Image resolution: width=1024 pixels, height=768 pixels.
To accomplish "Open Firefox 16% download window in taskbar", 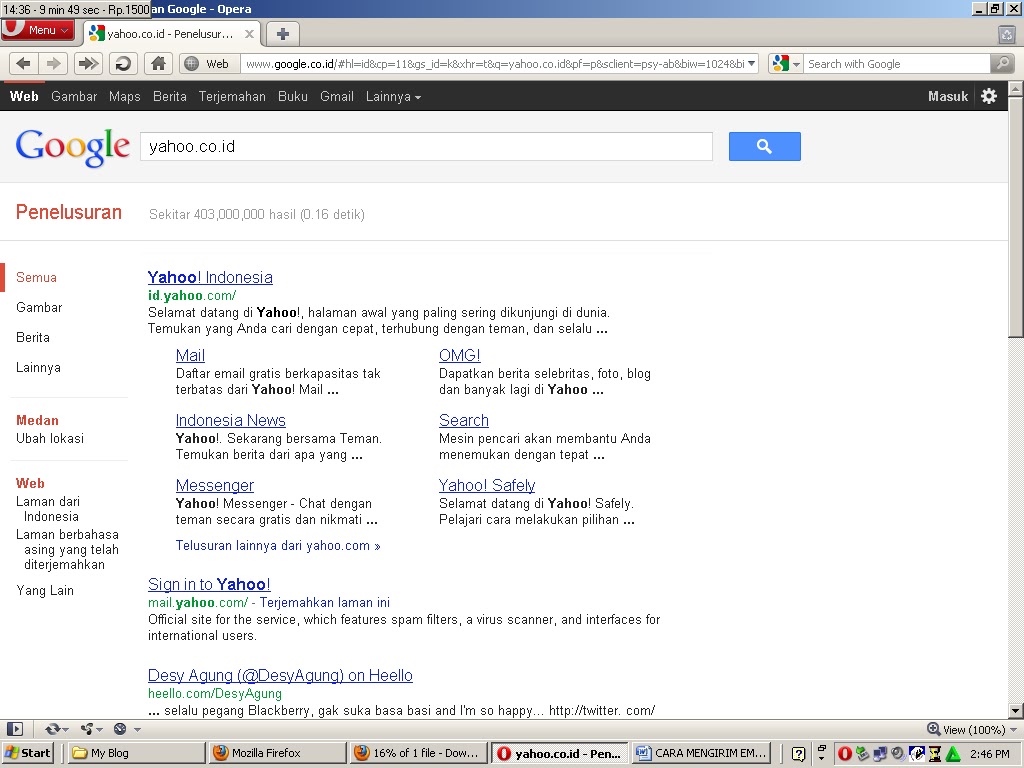I will point(419,753).
